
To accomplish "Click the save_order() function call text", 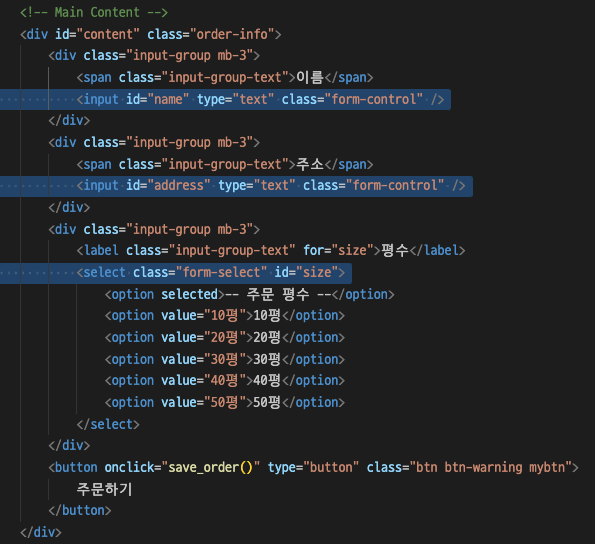I will 211,467.
